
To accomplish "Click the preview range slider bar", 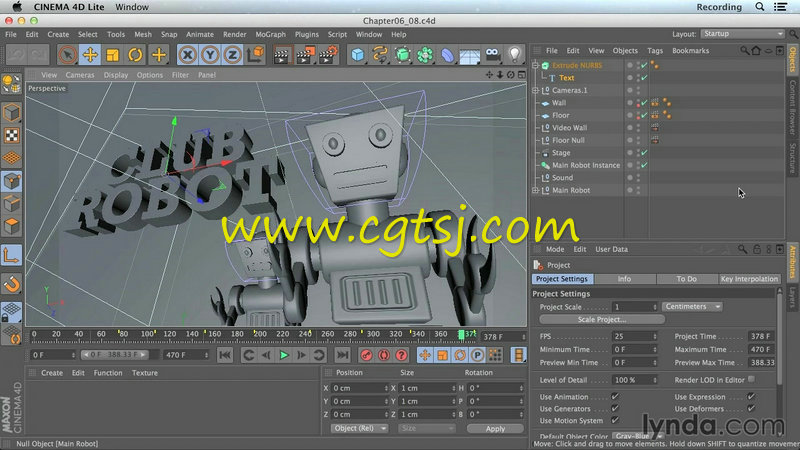I will (115, 355).
